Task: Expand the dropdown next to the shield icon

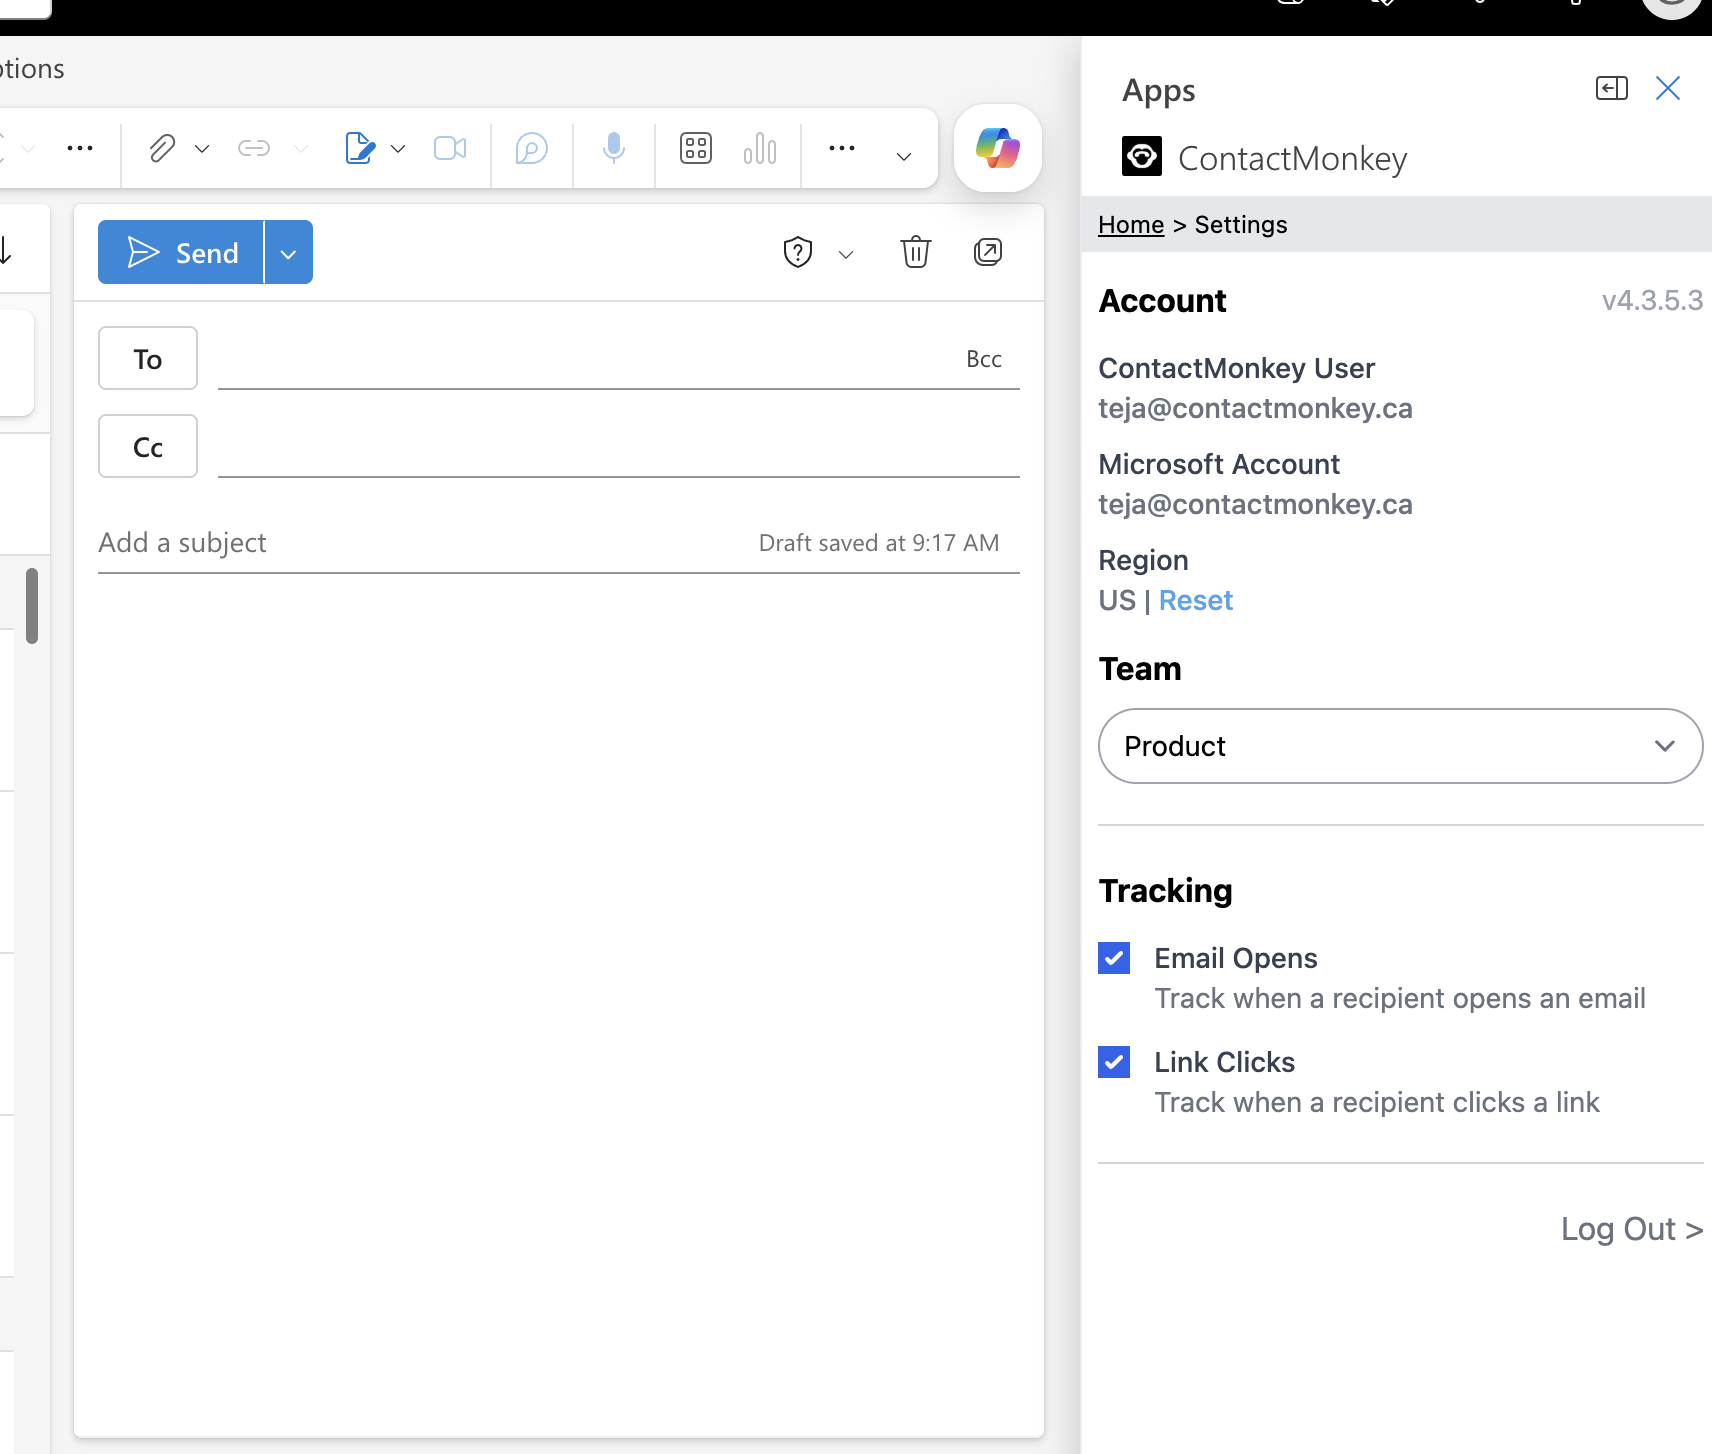Action: 846,254
